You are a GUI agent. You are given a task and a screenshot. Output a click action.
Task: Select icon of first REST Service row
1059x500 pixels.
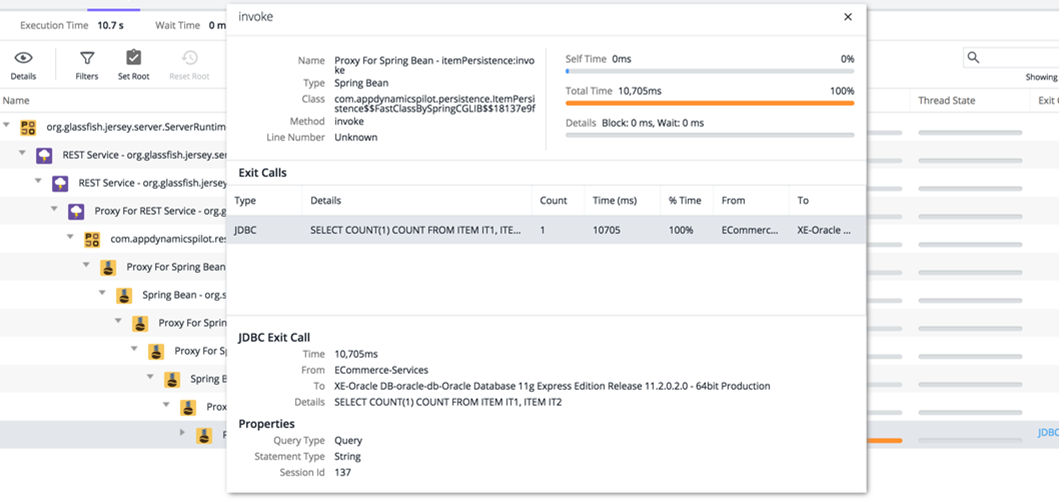(44, 155)
